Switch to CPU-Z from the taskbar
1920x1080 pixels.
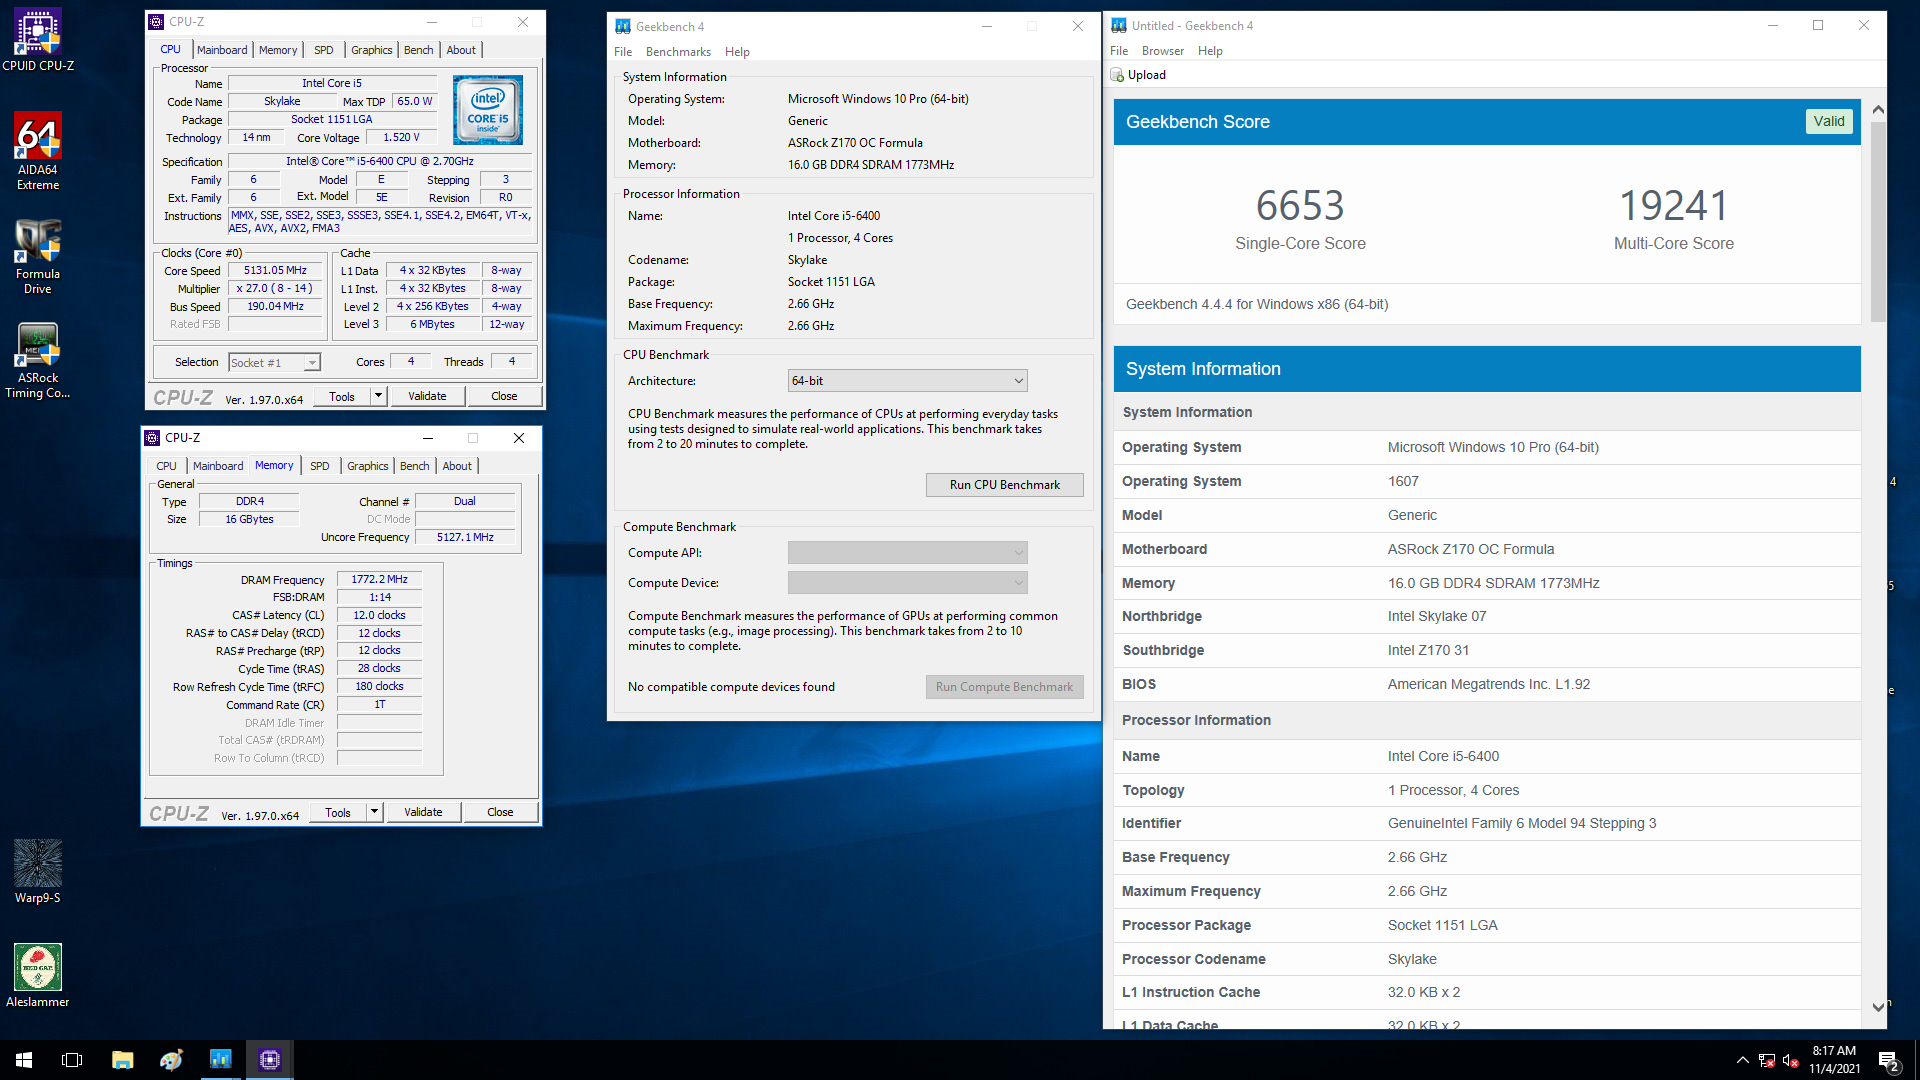[269, 1060]
